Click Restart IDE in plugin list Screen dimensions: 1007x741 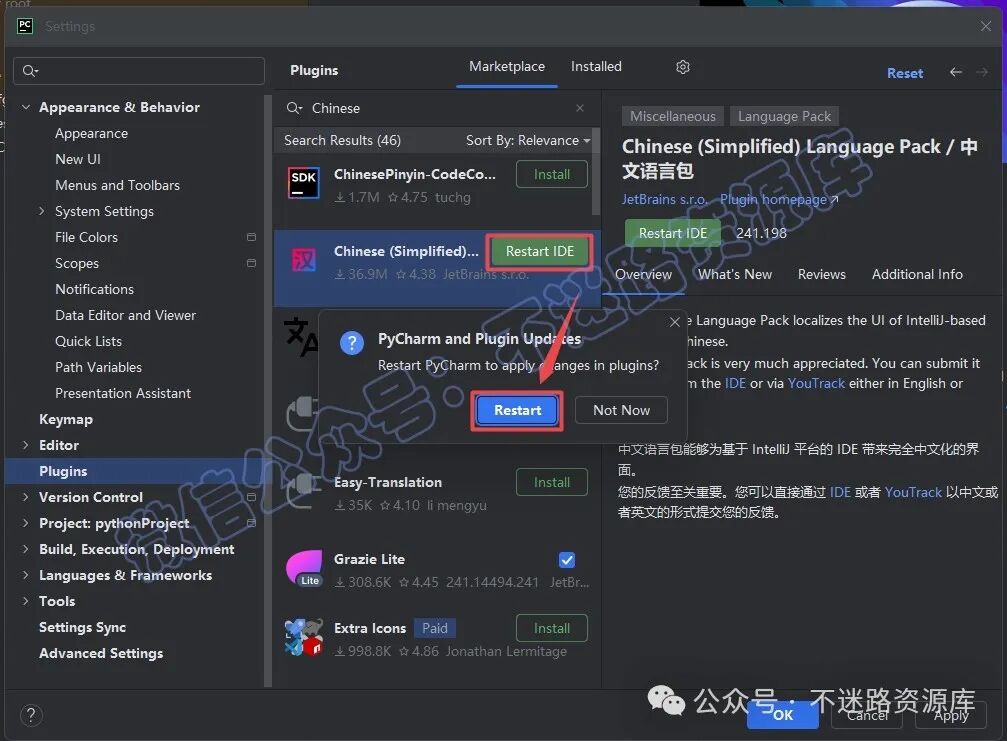coord(539,252)
